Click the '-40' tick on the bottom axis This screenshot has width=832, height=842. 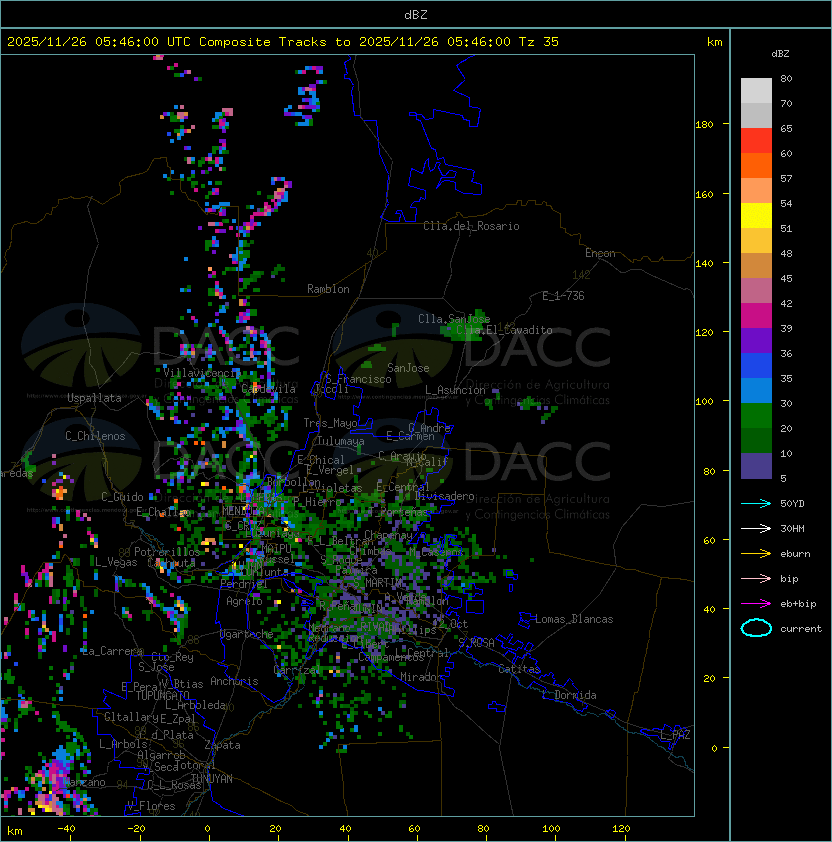(x=66, y=829)
